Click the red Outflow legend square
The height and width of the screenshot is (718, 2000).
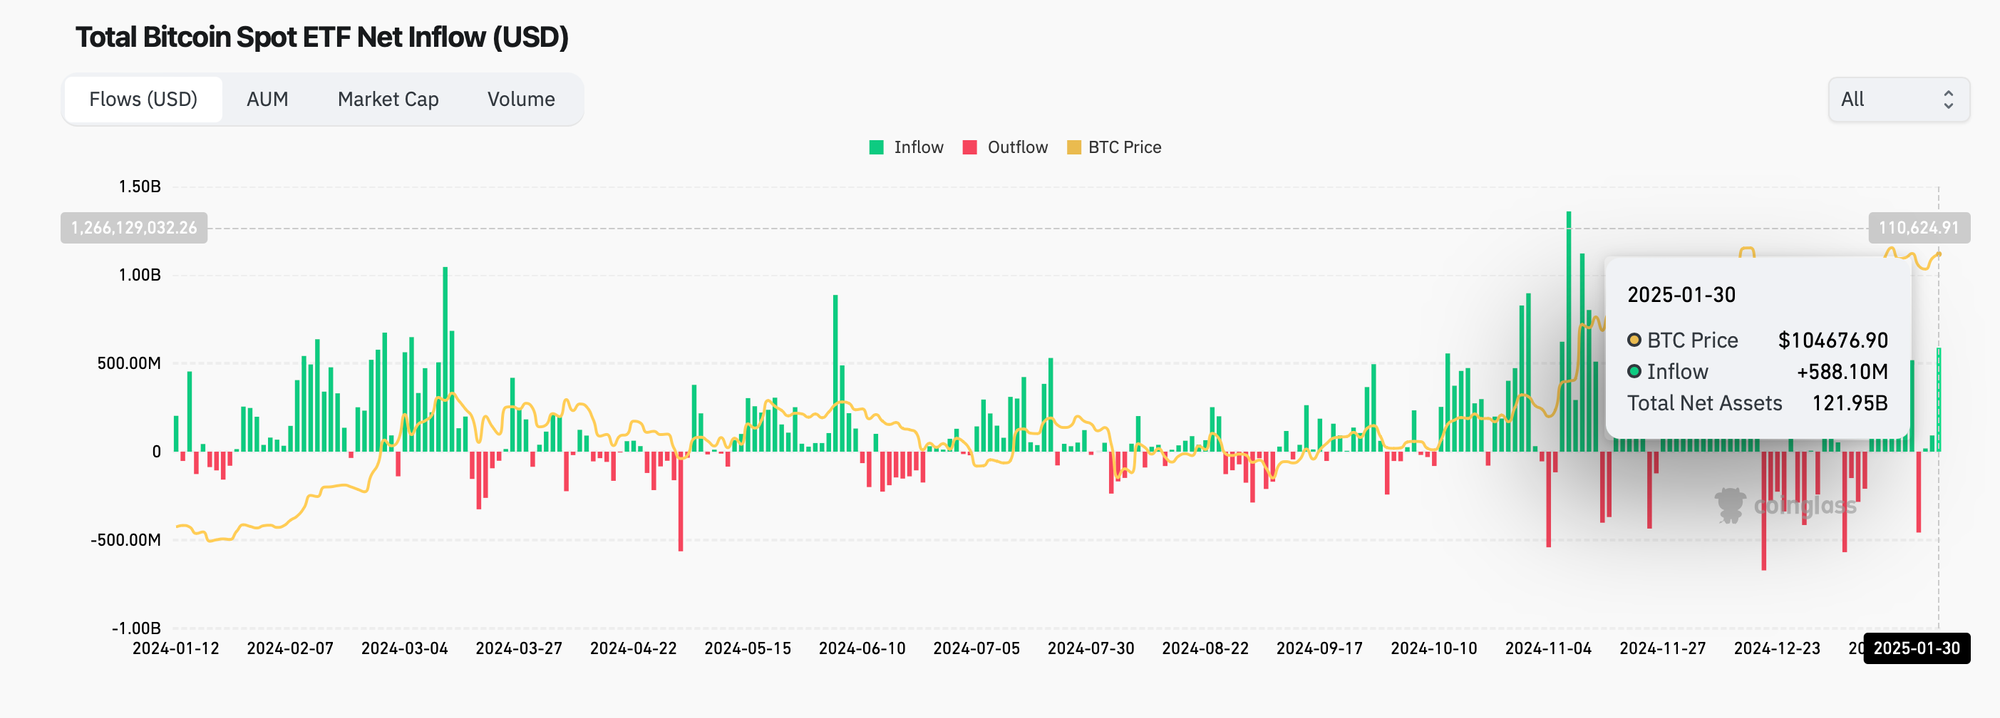click(x=969, y=147)
